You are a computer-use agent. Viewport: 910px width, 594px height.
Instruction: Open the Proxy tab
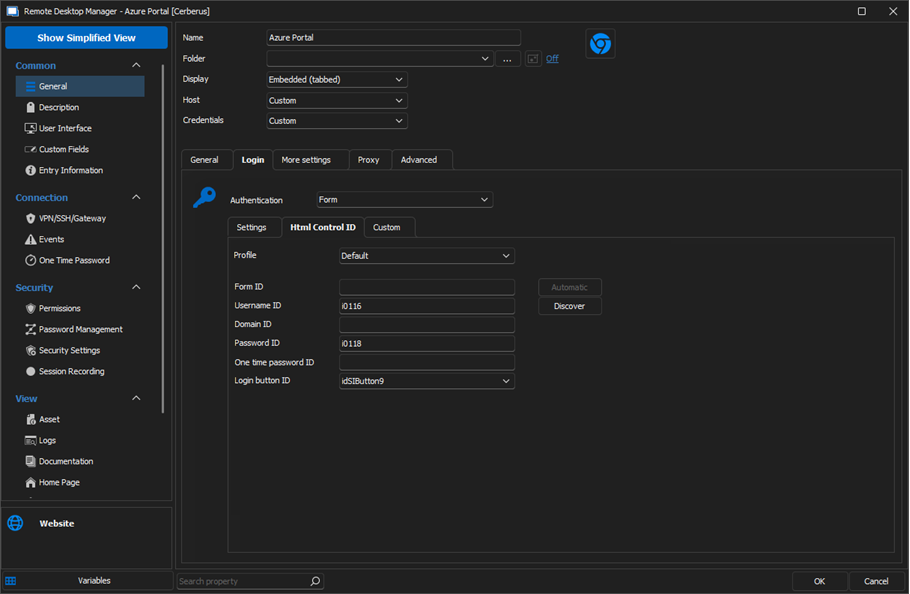[369, 160]
